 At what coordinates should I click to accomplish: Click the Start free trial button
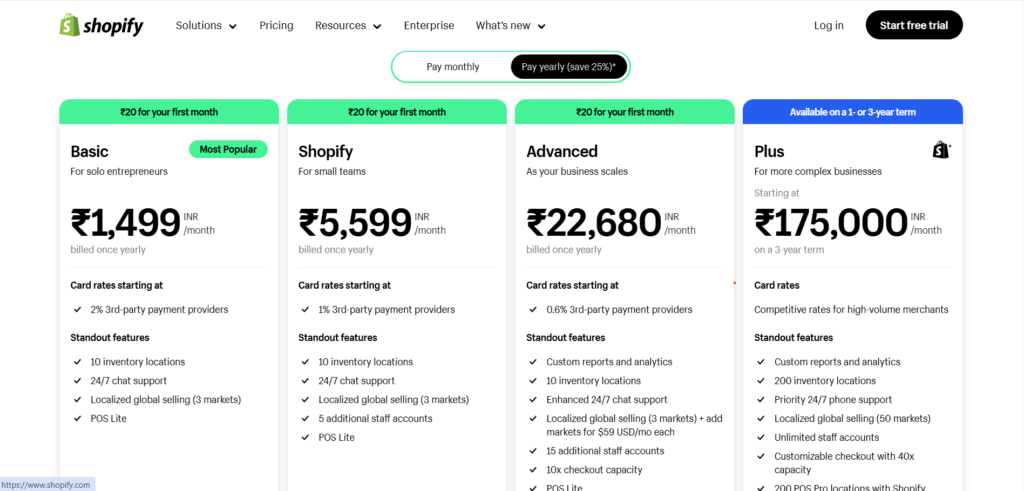(x=914, y=25)
